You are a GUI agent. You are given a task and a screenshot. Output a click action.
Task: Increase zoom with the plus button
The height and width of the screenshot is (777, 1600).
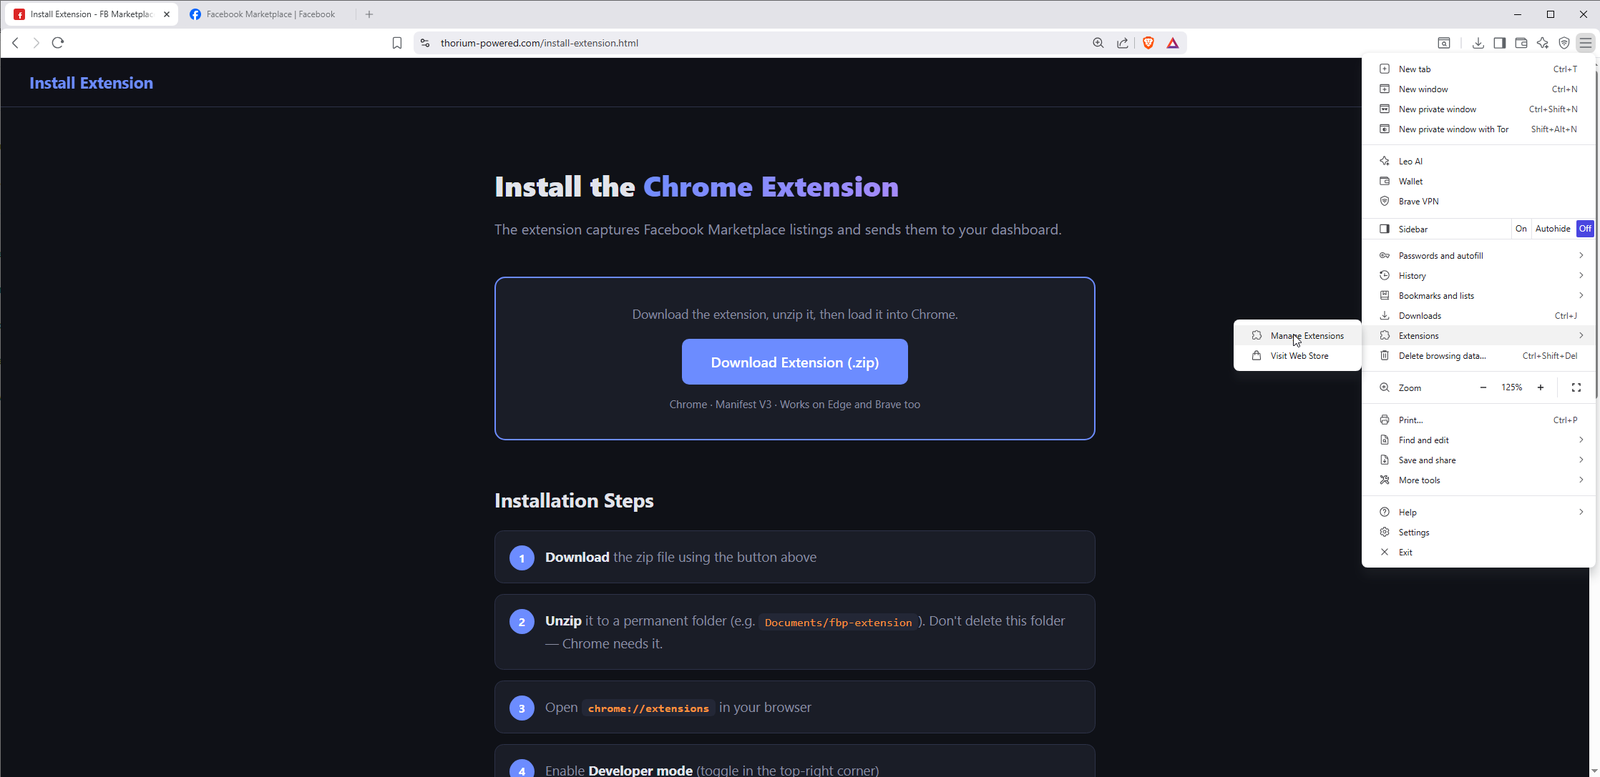(x=1541, y=388)
